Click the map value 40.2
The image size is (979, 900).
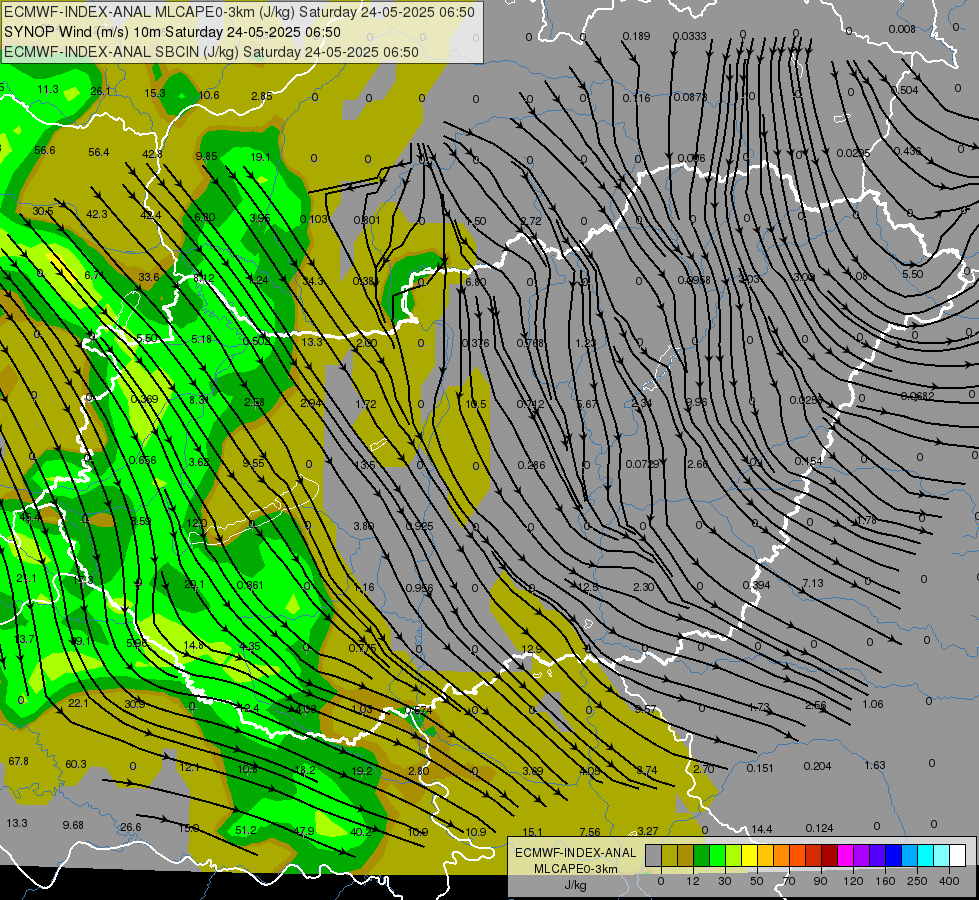[361, 832]
